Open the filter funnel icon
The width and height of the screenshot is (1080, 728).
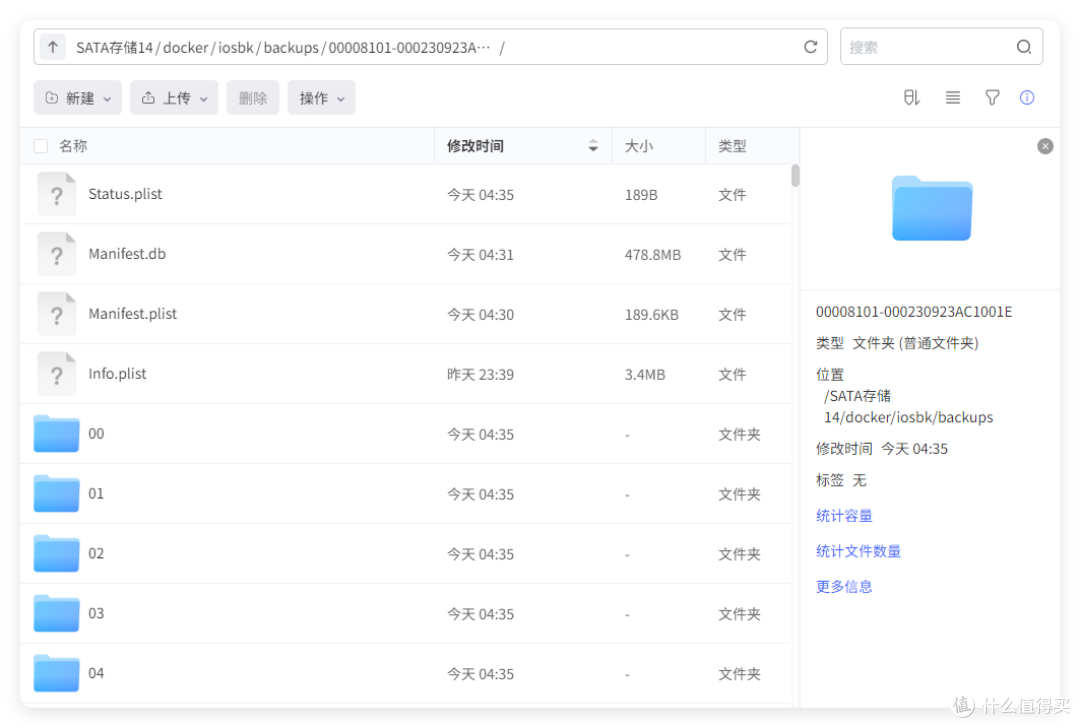click(992, 98)
